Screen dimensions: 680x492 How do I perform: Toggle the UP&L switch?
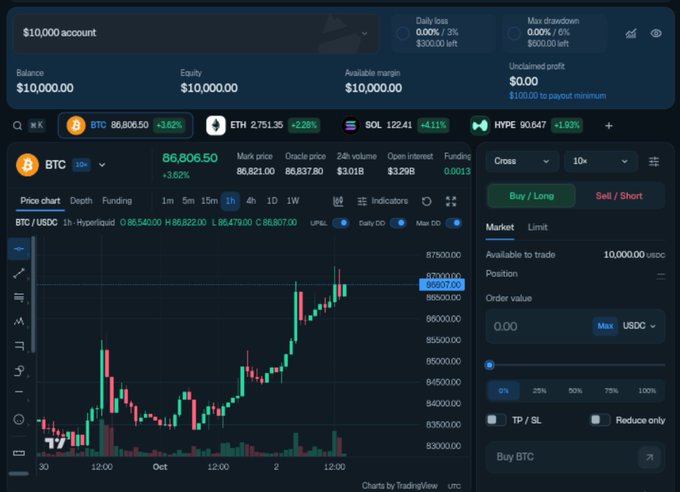tap(341, 223)
